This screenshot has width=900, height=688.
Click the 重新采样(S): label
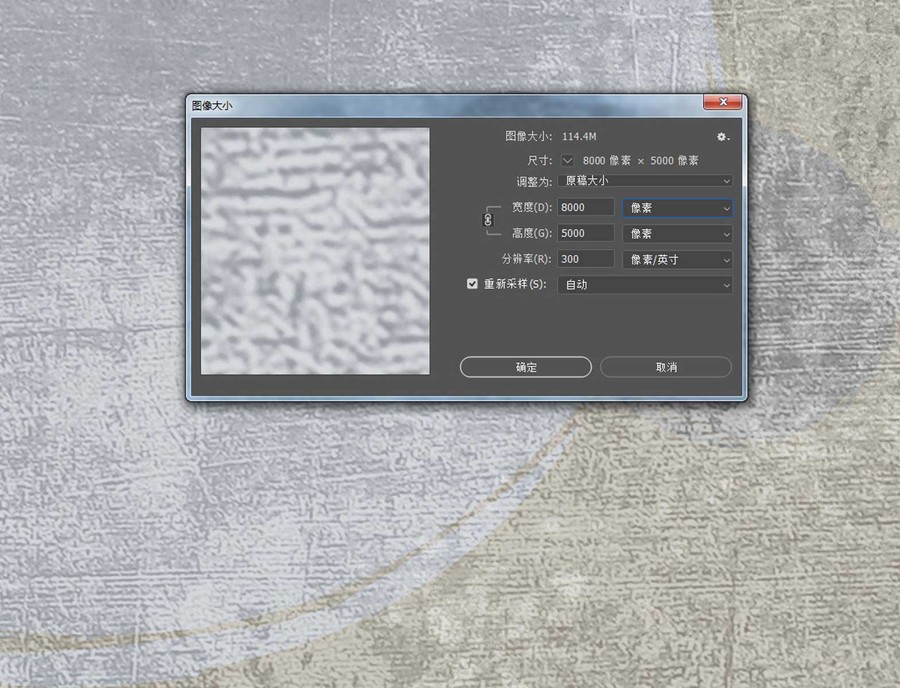point(515,284)
